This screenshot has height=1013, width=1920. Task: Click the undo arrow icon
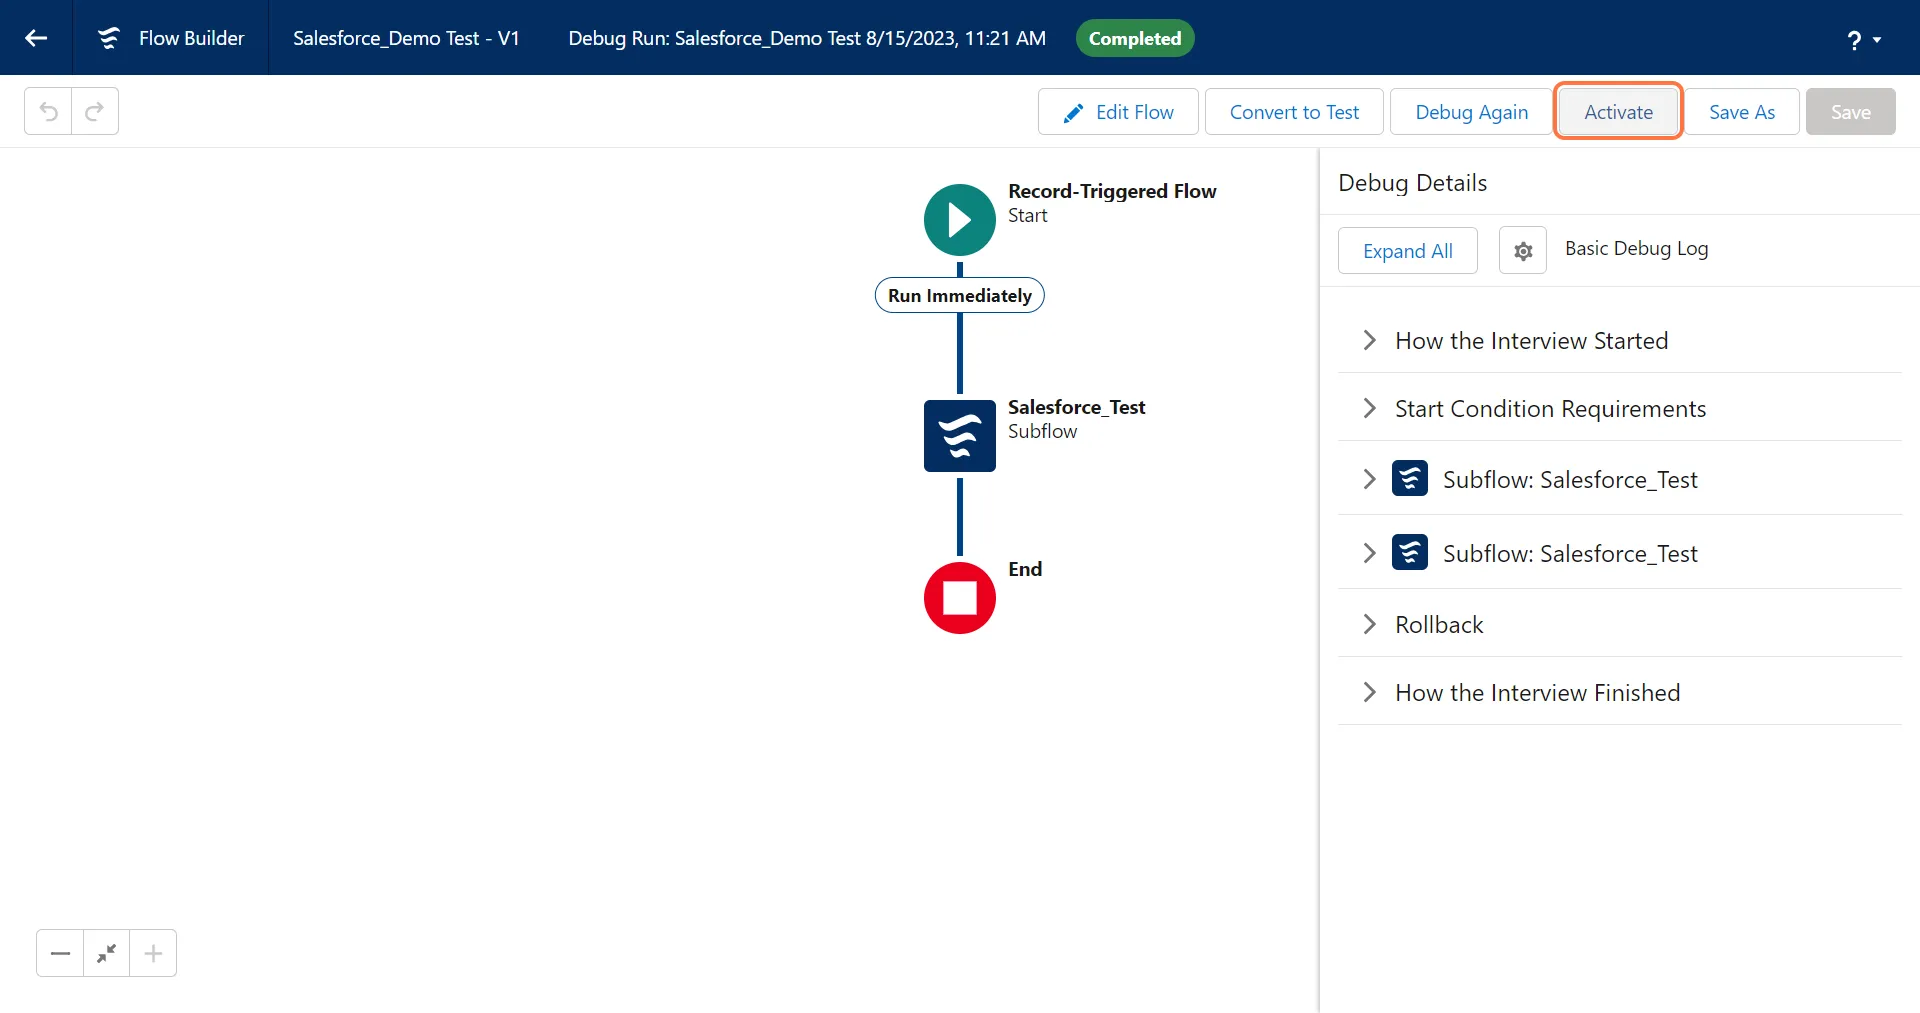(x=48, y=111)
